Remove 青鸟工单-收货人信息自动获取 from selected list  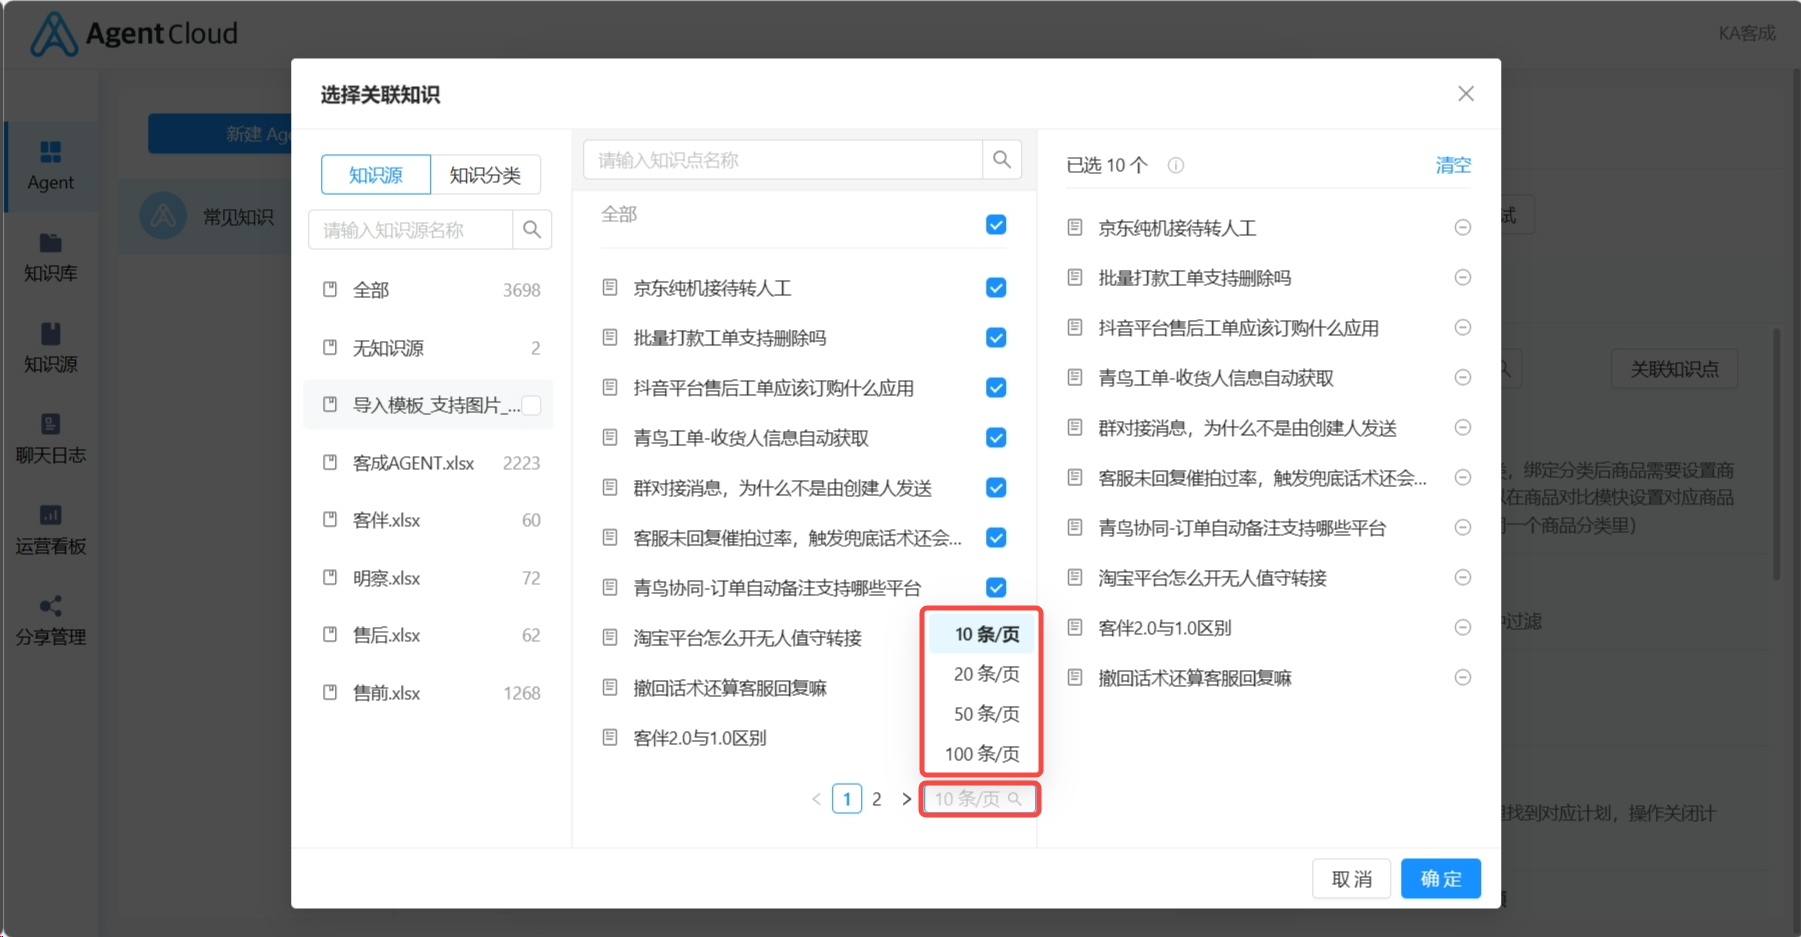(x=1462, y=378)
